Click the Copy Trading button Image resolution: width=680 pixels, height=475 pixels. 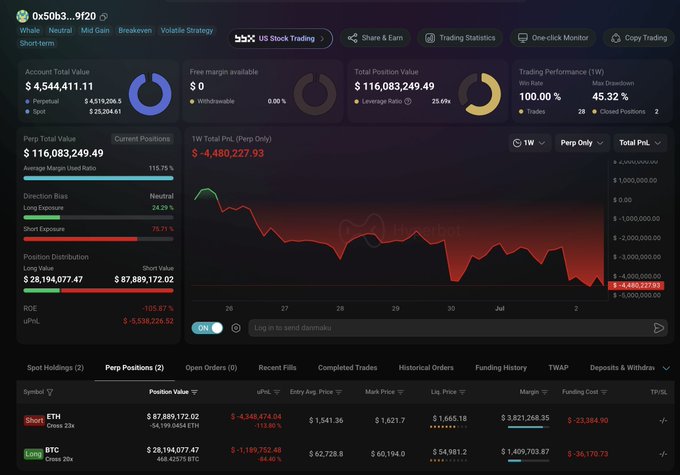(x=639, y=38)
